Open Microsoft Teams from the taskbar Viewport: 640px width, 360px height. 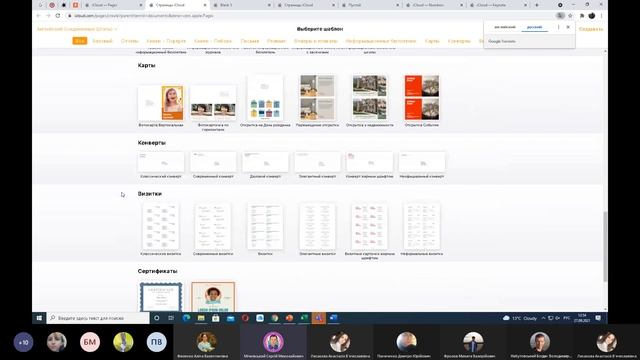click(x=319, y=318)
